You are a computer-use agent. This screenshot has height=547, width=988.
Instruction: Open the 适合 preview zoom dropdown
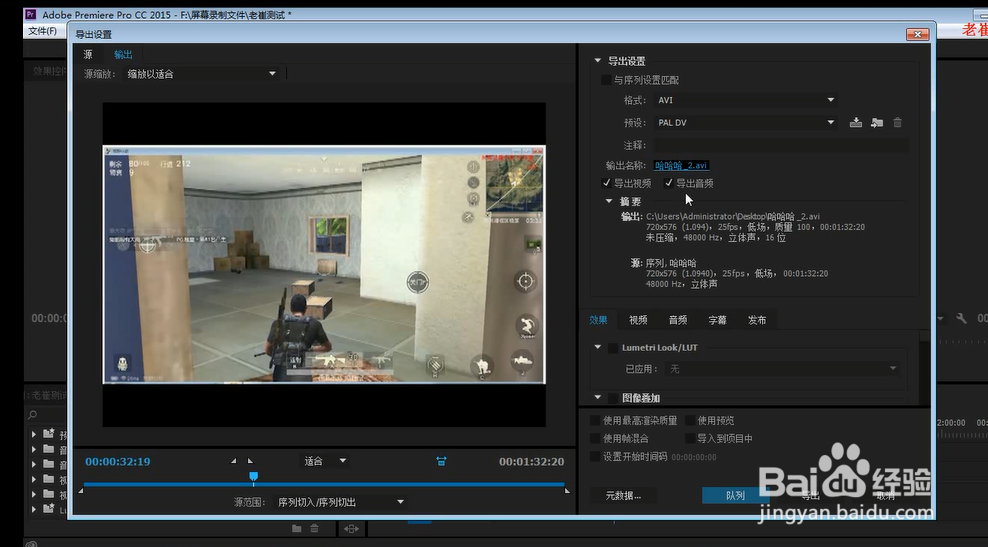coord(325,461)
